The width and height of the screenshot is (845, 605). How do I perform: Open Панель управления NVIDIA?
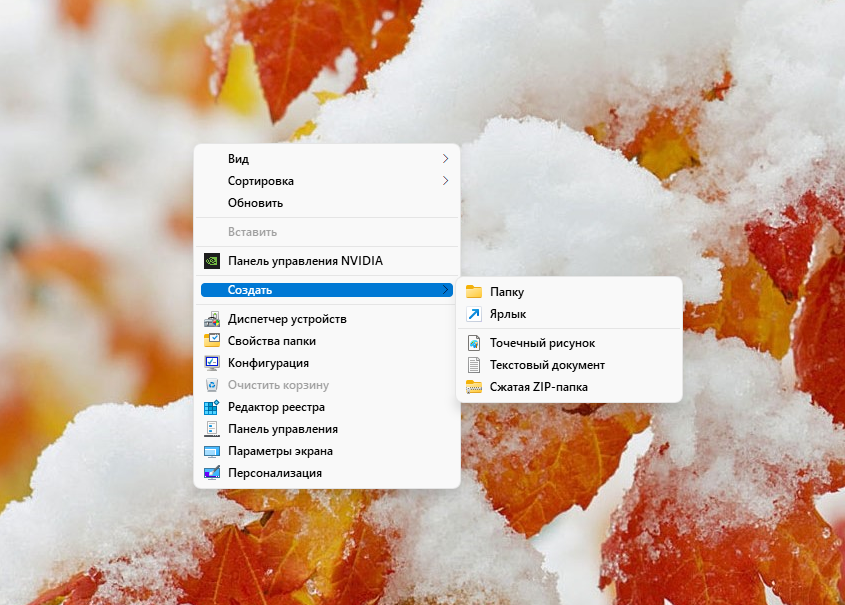tap(327, 261)
